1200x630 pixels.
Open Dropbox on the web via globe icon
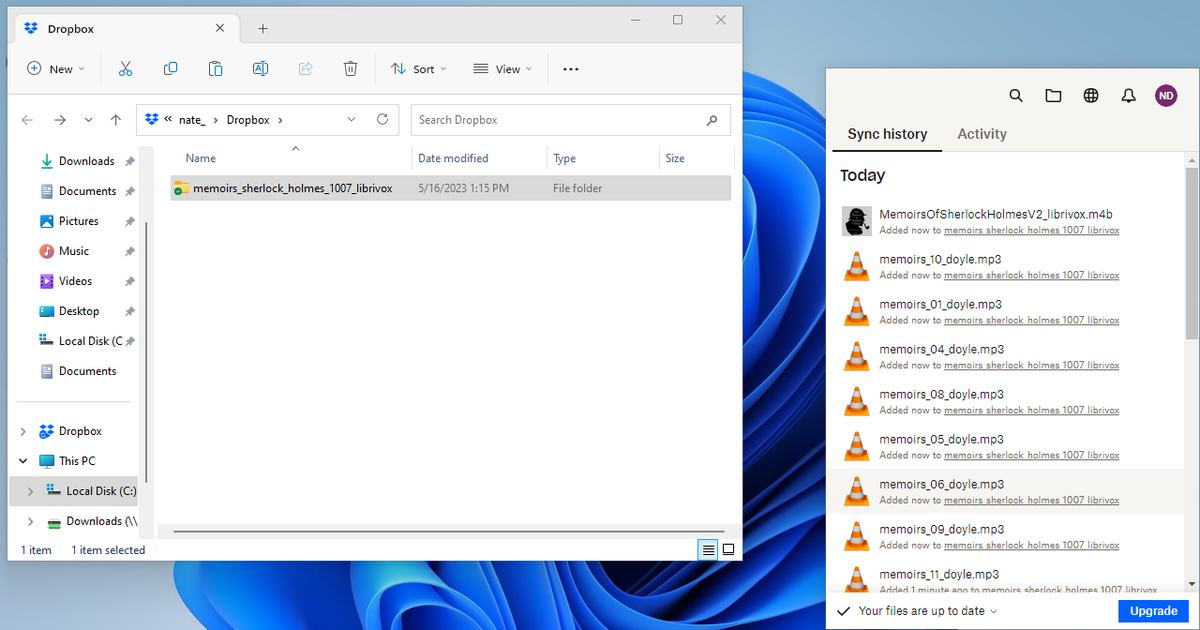pyautogui.click(x=1091, y=95)
